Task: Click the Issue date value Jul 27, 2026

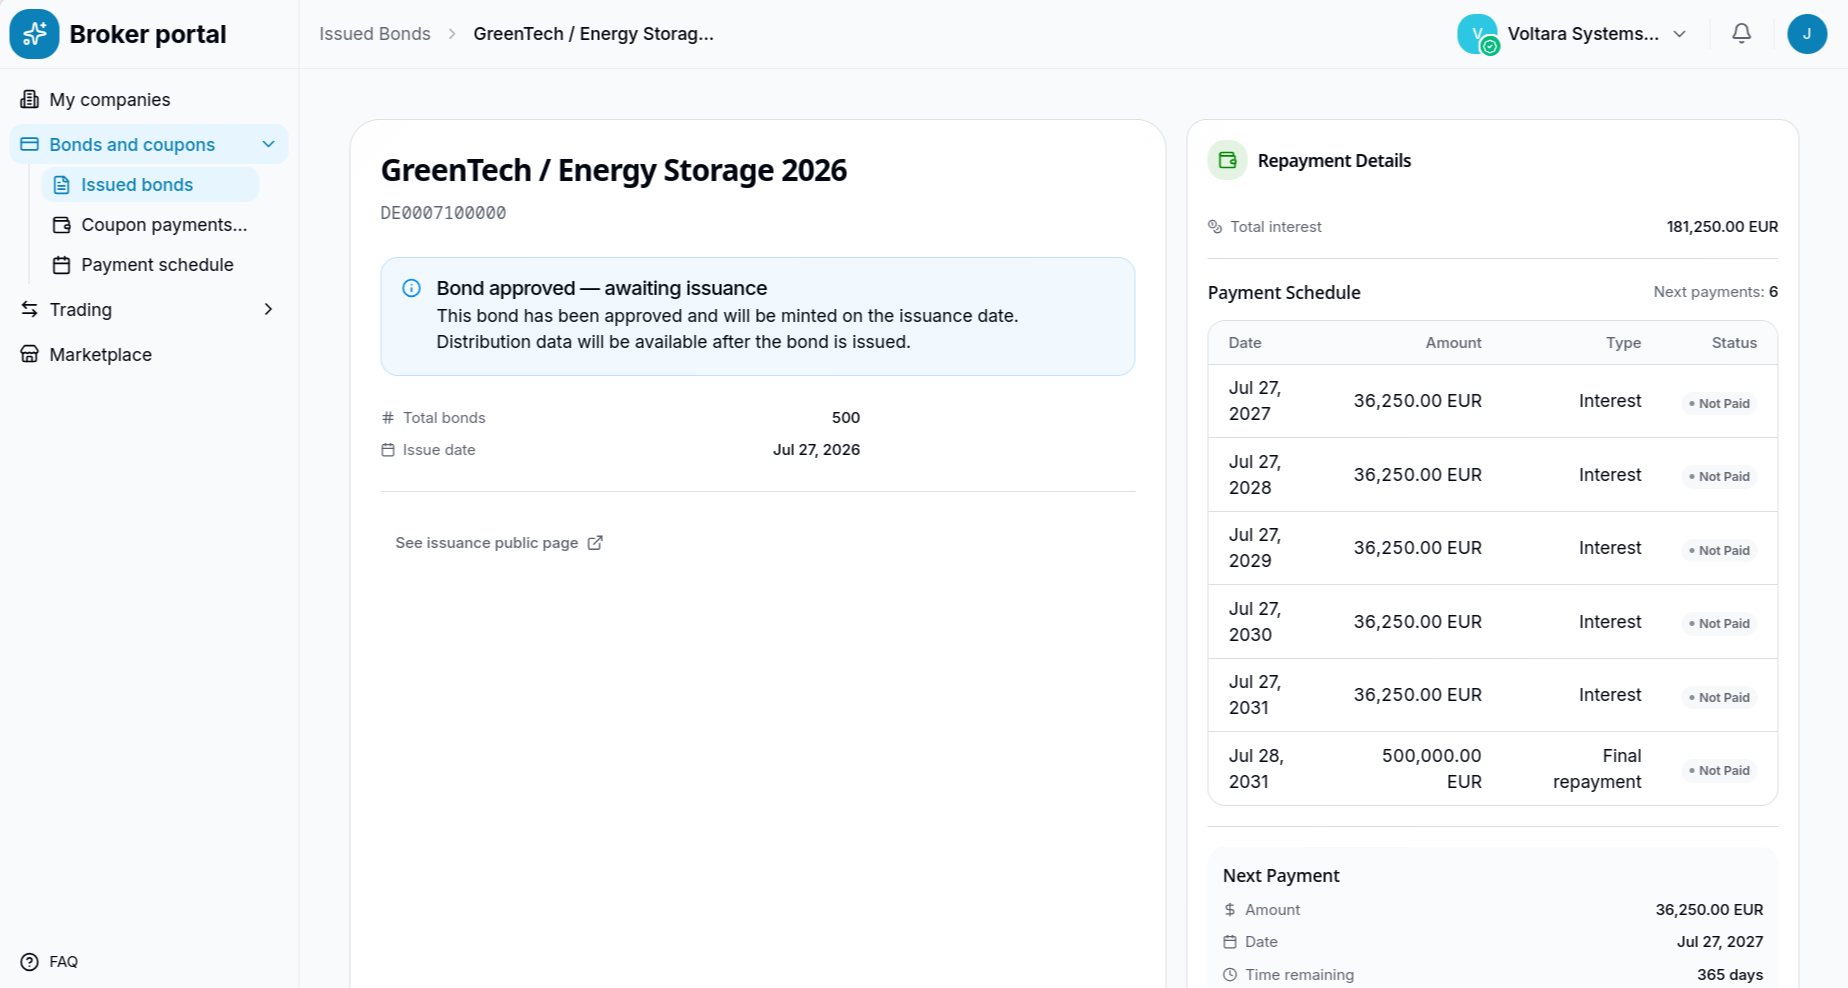Action: pyautogui.click(x=816, y=450)
